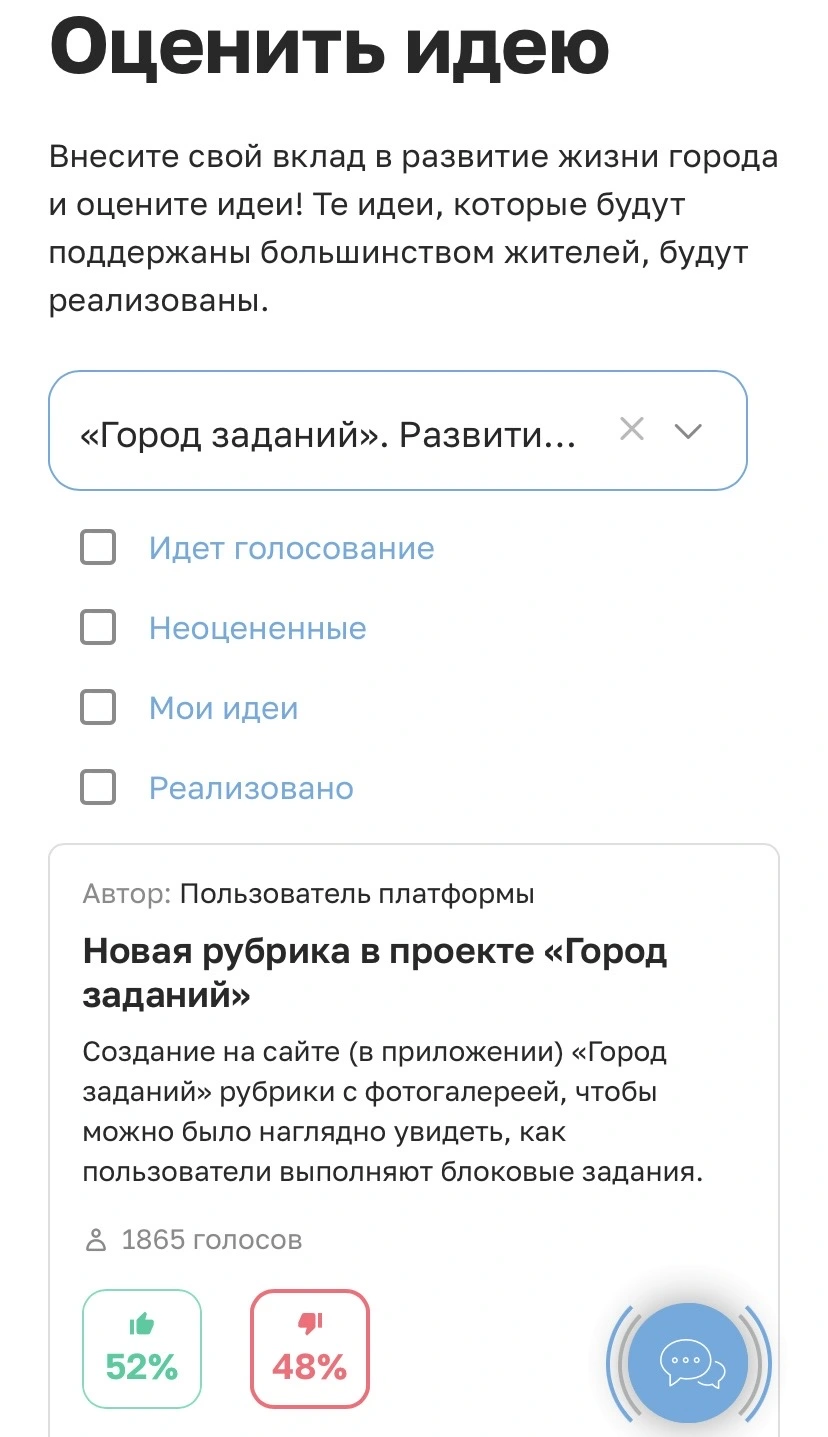
Task: Choose the Мои идеи filter label
Action: tap(224, 708)
